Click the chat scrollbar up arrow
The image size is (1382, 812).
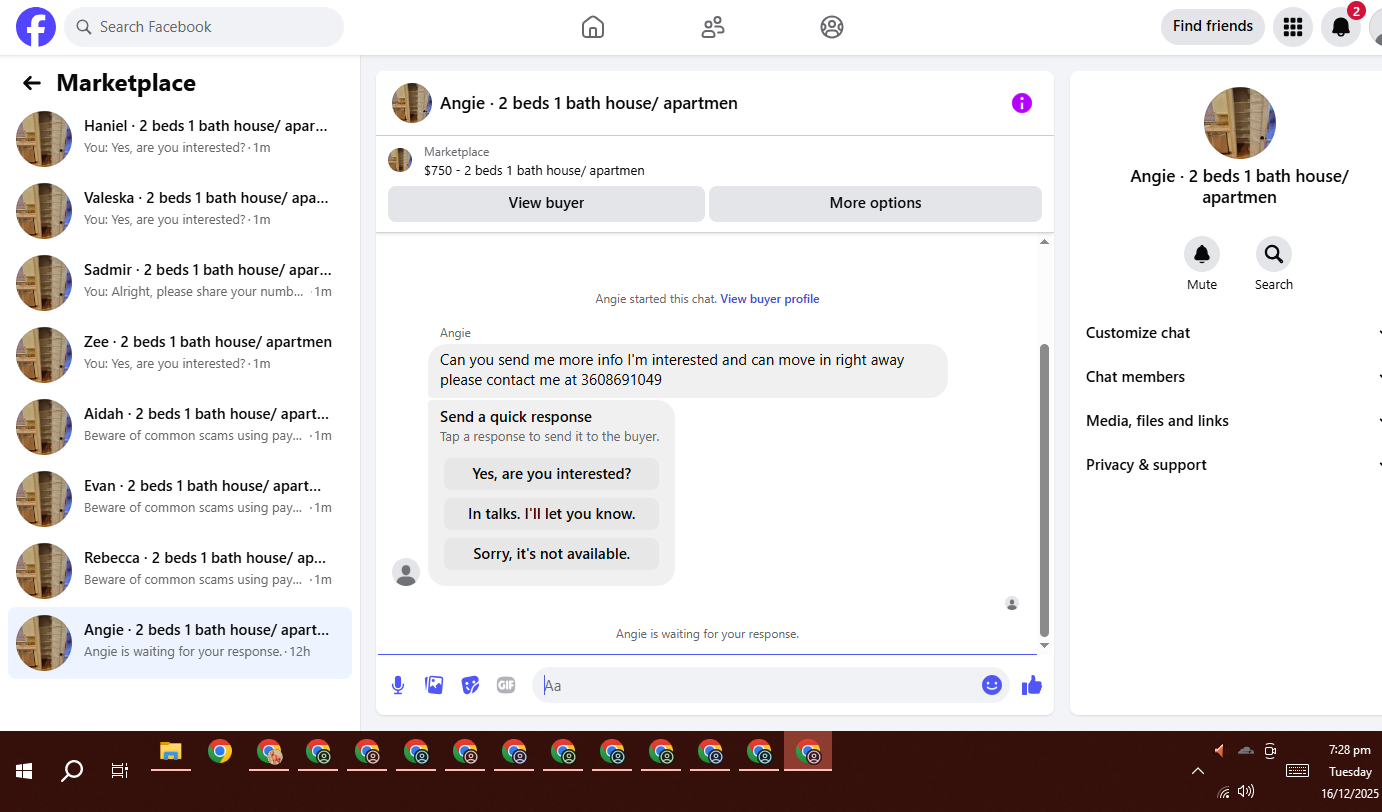click(1045, 242)
